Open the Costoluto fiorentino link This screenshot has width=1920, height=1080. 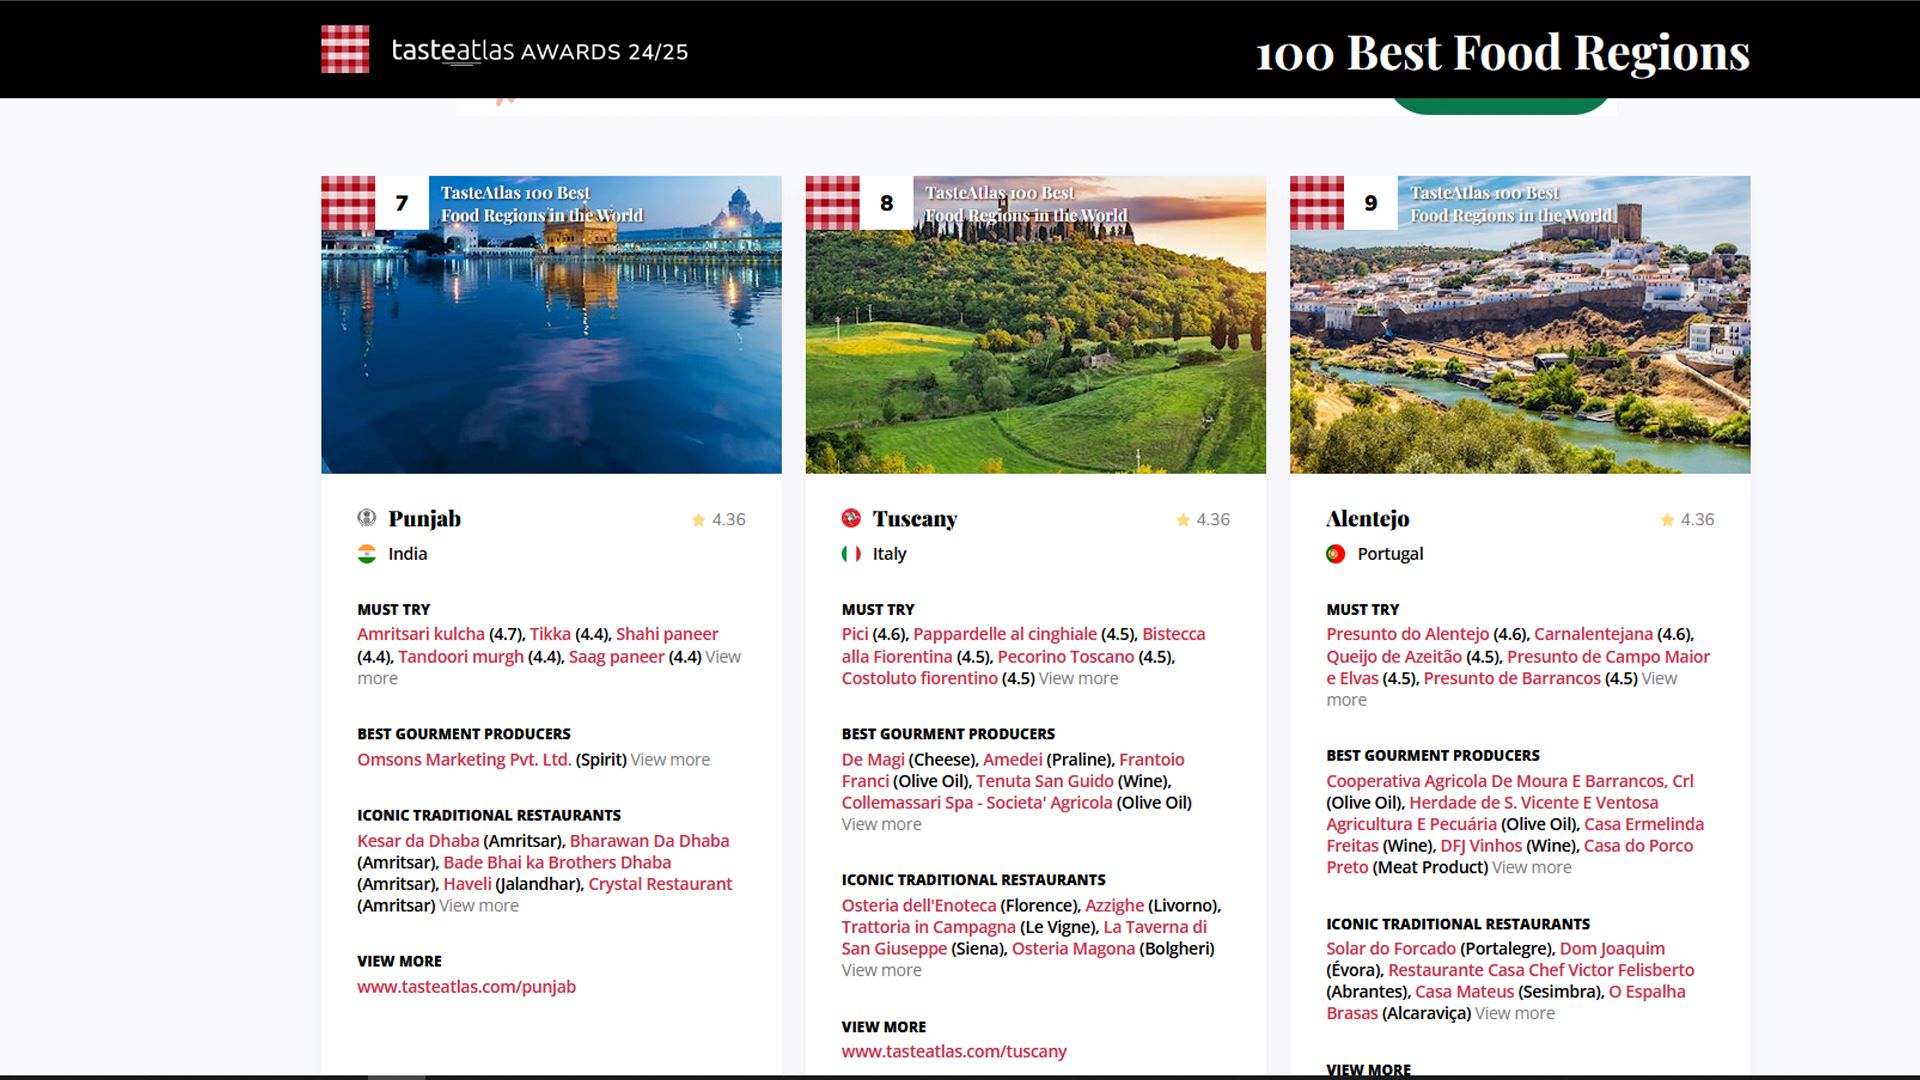tap(920, 679)
